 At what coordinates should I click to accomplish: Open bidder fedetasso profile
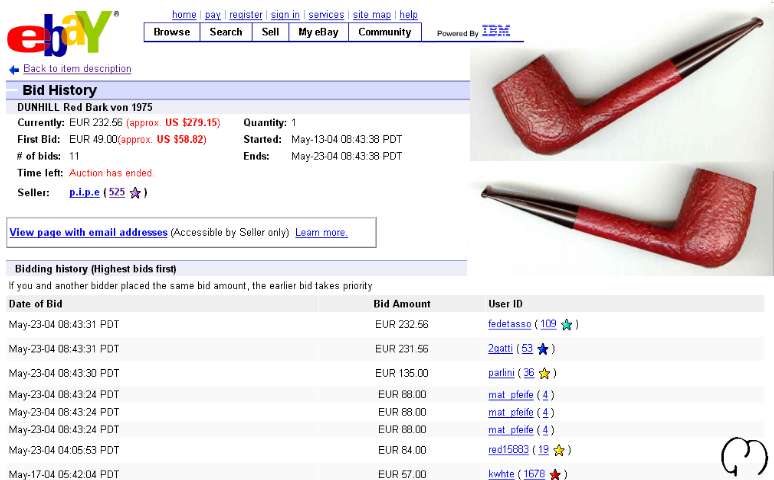click(509, 324)
